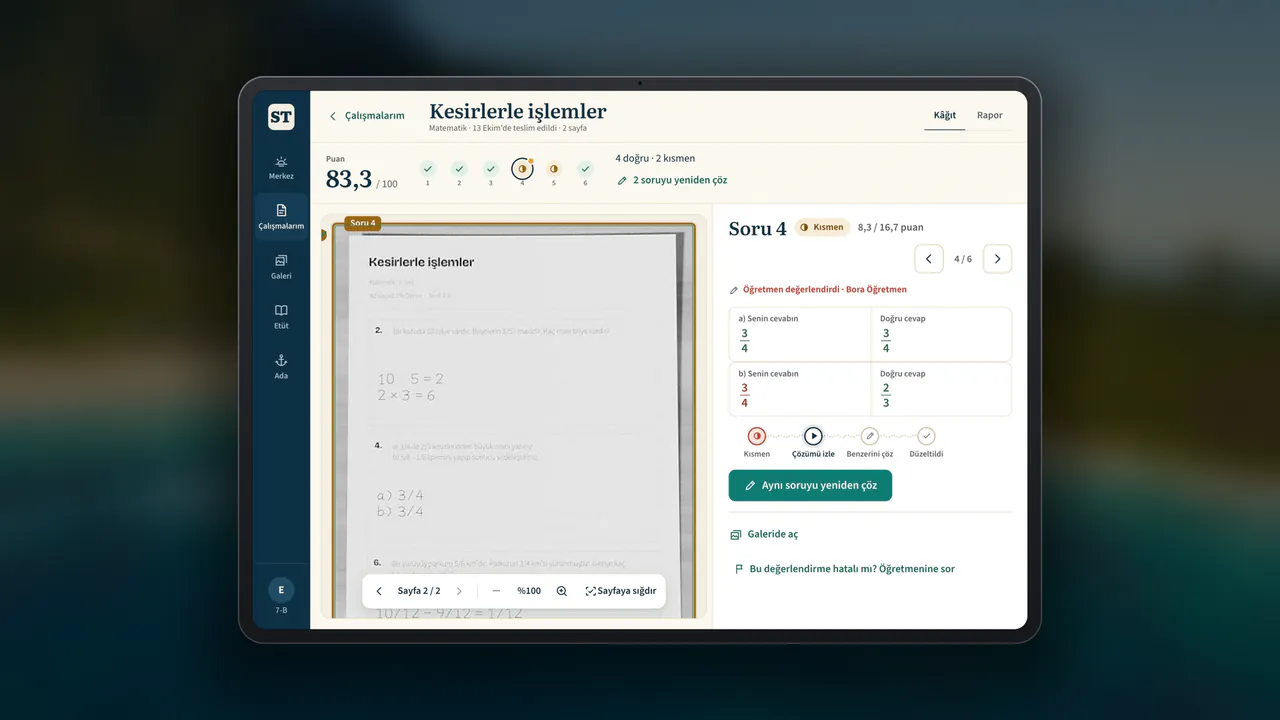The height and width of the screenshot is (720, 1280).
Task: Go to the previous page in the viewer
Action: [379, 591]
